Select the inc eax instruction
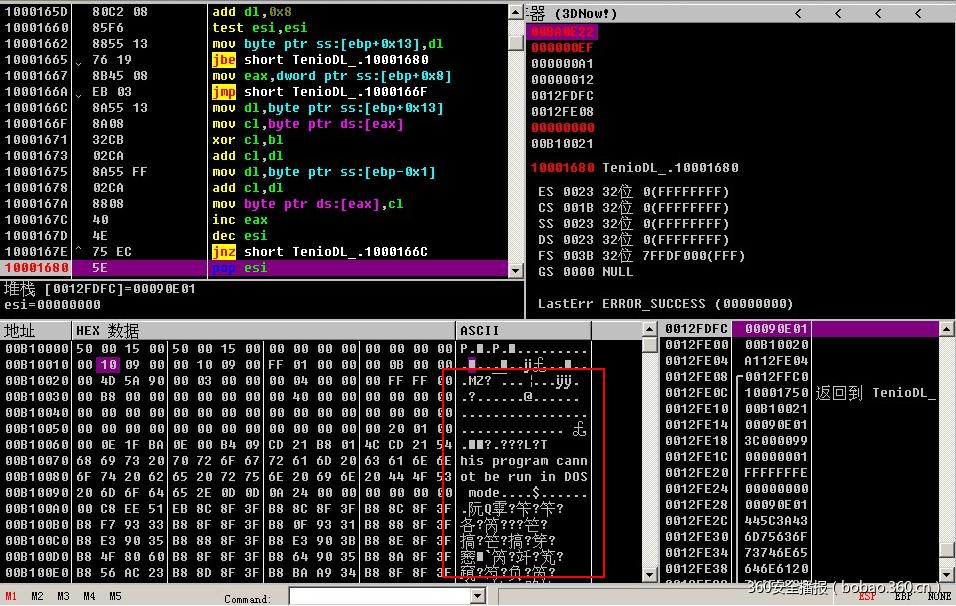 [240, 219]
